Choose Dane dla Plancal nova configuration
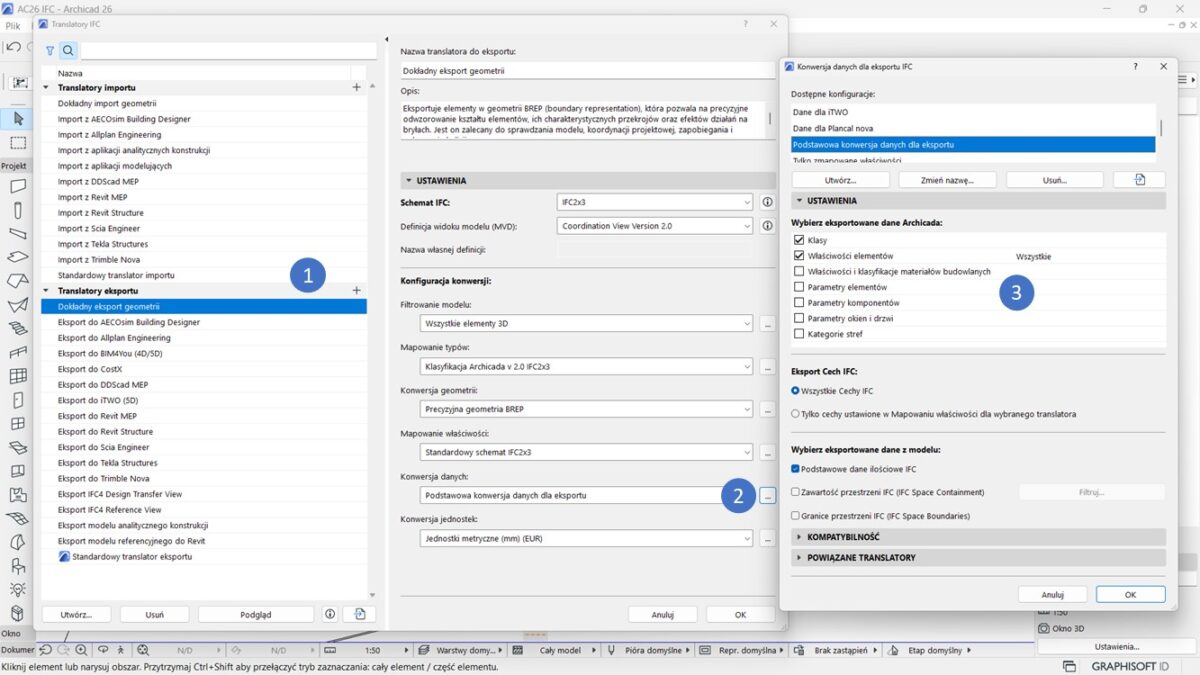Viewport: 1200px width, 675px height. coord(833,128)
